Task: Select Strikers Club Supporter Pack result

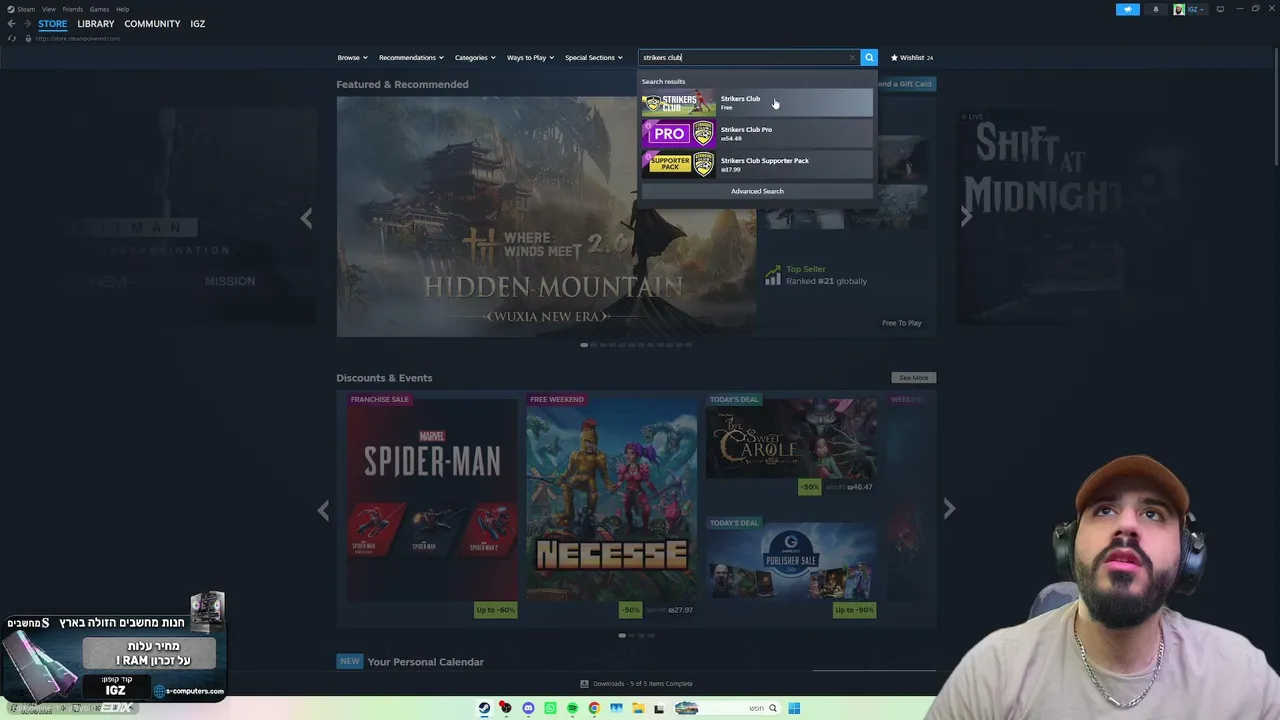Action: coord(757,165)
